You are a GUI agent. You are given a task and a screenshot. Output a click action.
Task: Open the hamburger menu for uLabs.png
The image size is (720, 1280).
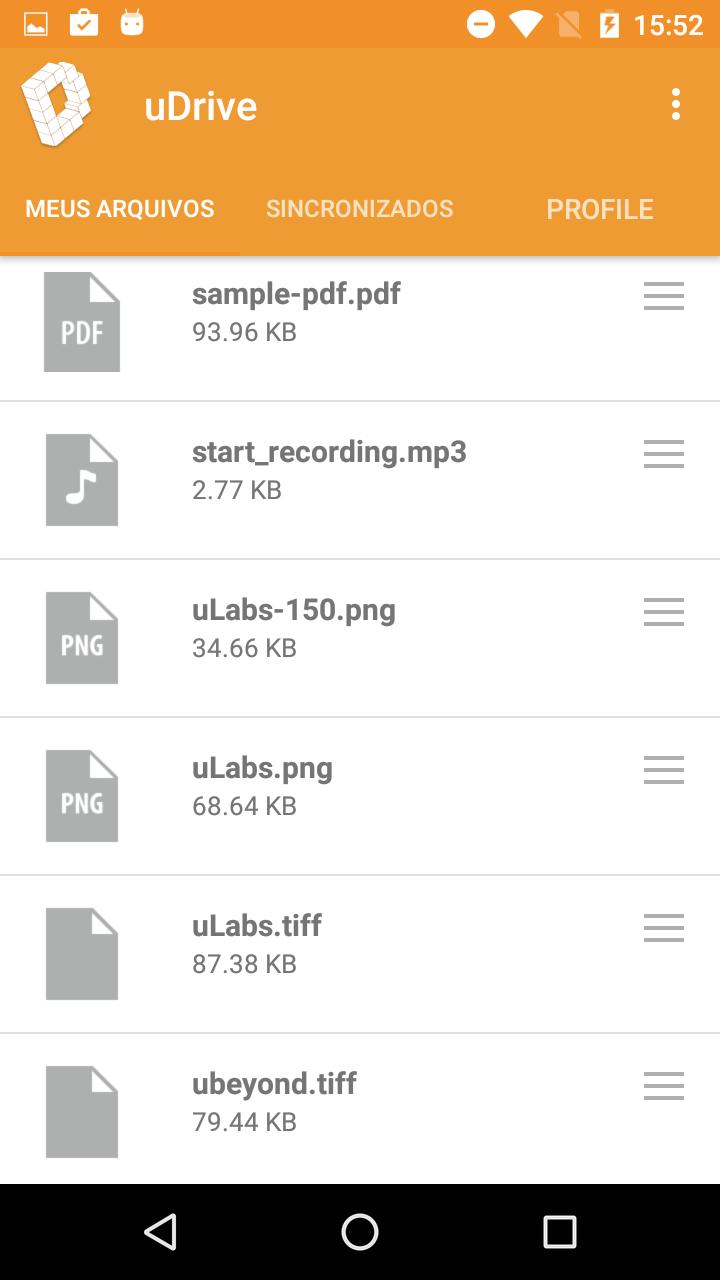pos(664,770)
